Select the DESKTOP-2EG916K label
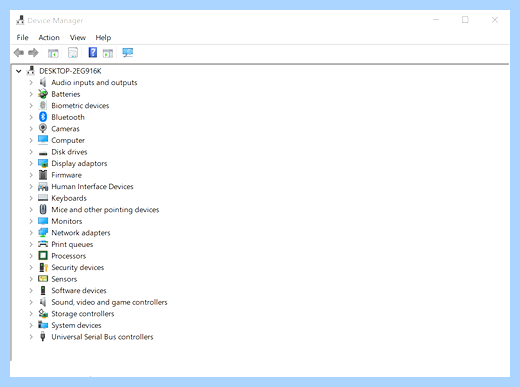 point(70,71)
